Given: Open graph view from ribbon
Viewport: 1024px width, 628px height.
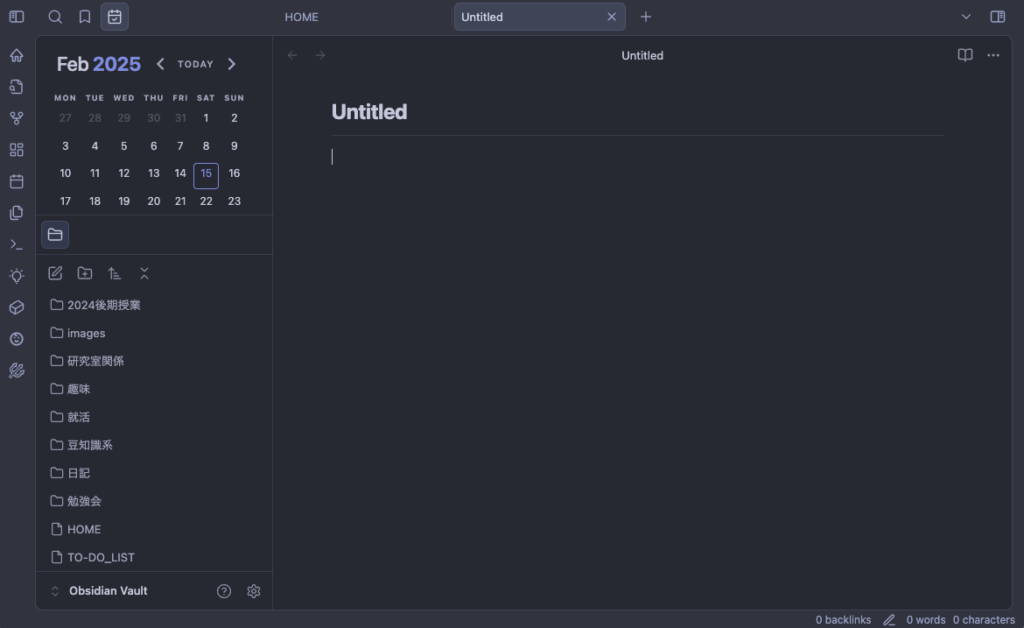Looking at the screenshot, I should click(17, 118).
